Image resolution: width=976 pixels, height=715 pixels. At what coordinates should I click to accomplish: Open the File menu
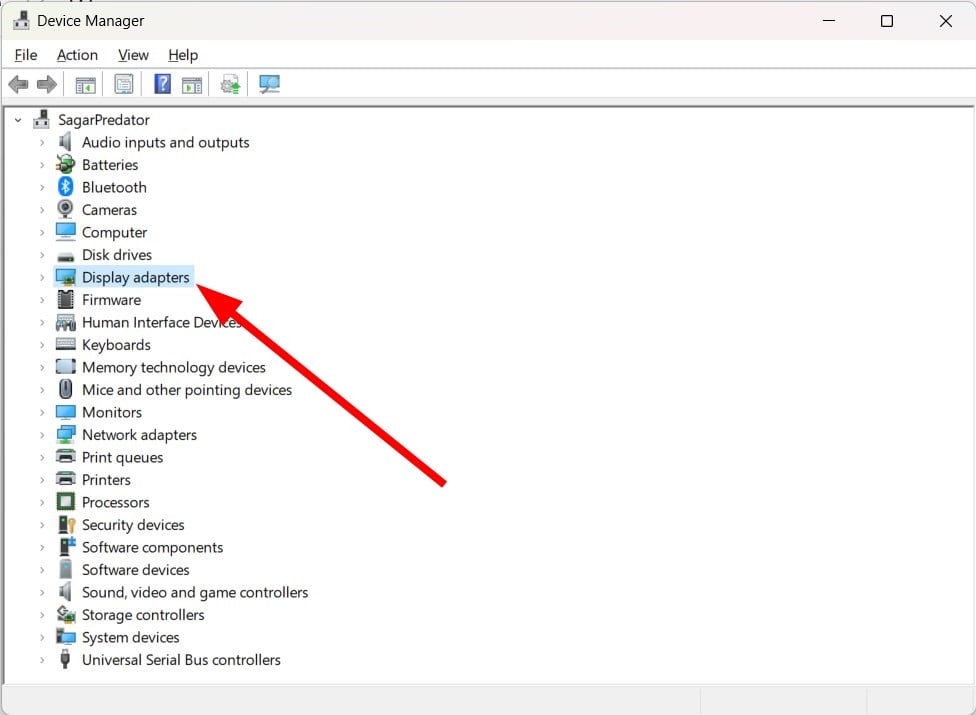click(26, 55)
